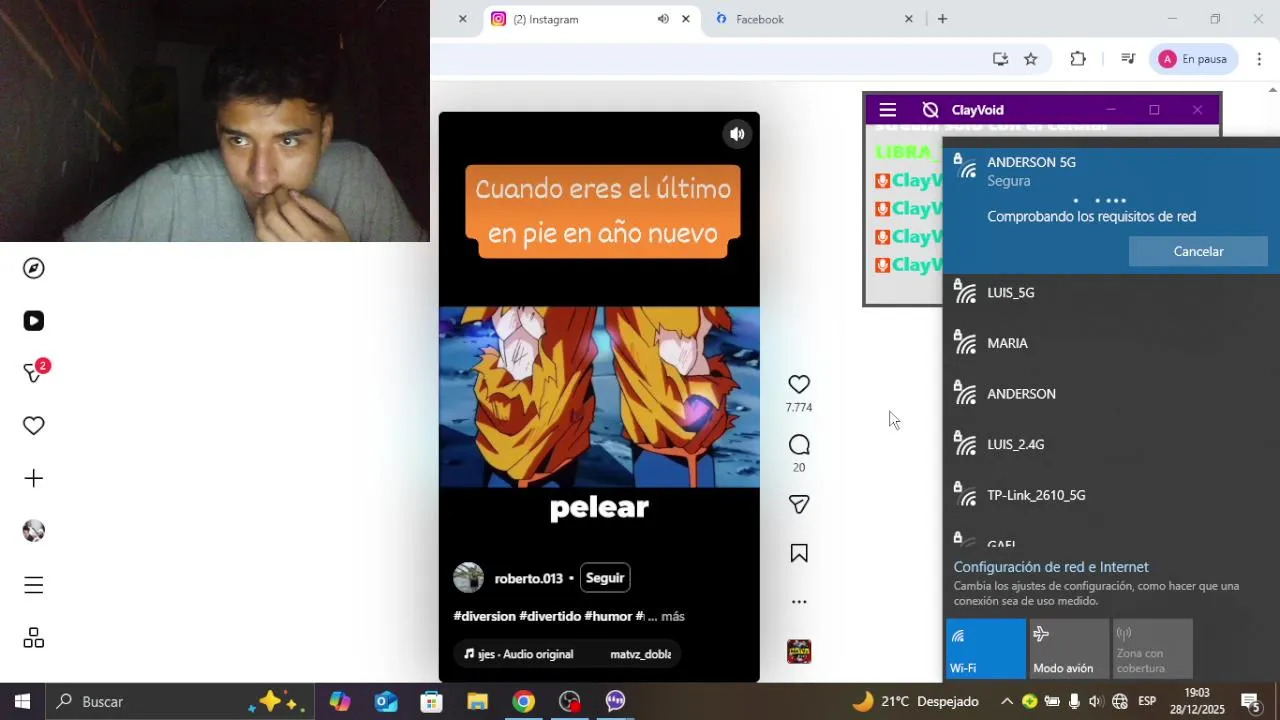The height and width of the screenshot is (720, 1280).
Task: Open Instagram notifications heart in sidebar
Action: click(34, 426)
